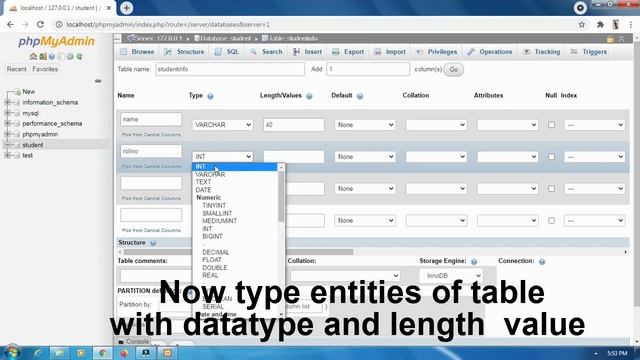Screen dimensions: 640x360
Task: Open Windows Explorer folder on the taskbar
Action: point(59,353)
